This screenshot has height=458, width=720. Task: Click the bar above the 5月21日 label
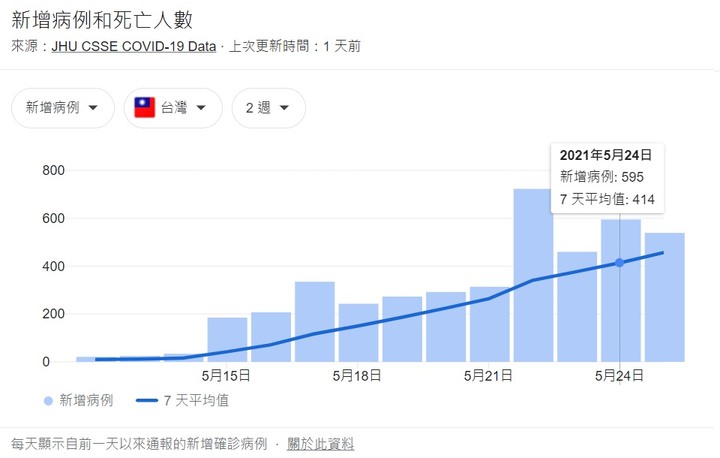pos(489,324)
